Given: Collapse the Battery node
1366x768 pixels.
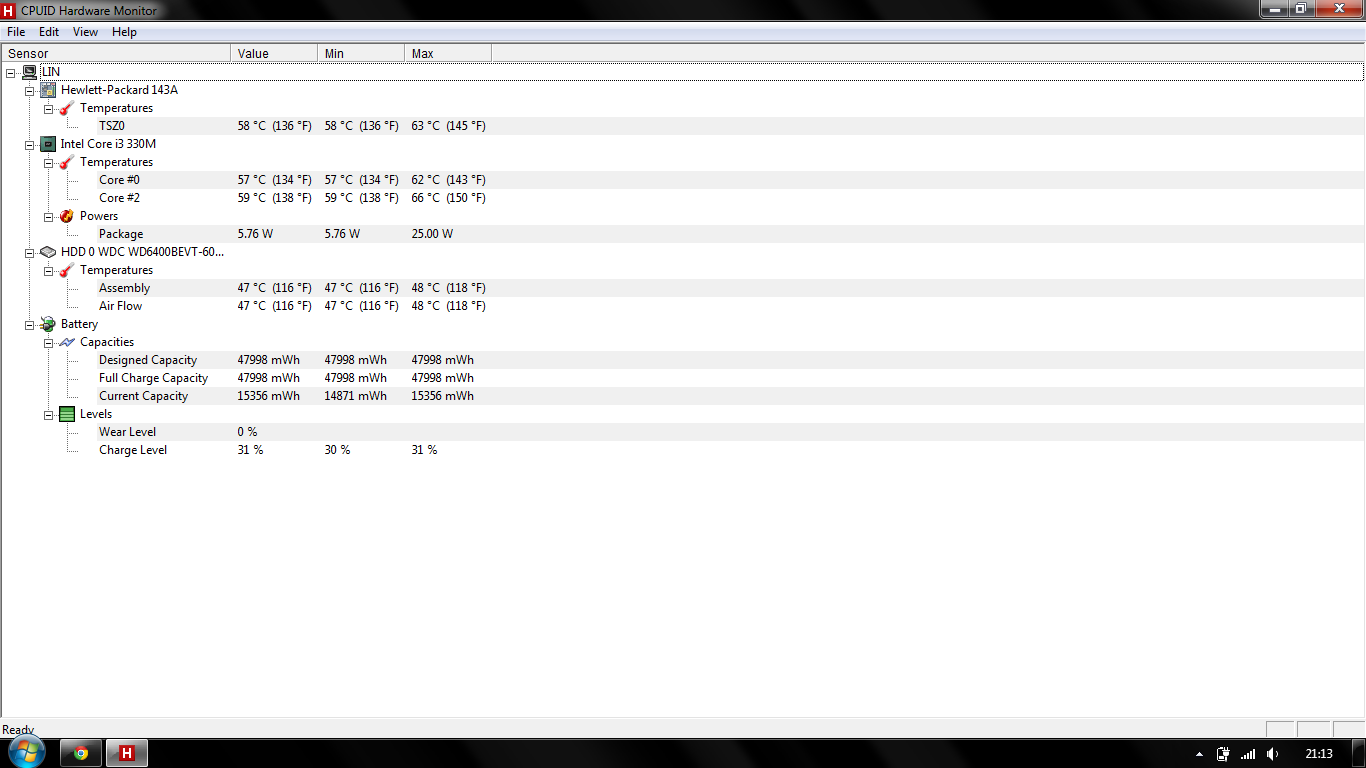Looking at the screenshot, I should [x=30, y=324].
